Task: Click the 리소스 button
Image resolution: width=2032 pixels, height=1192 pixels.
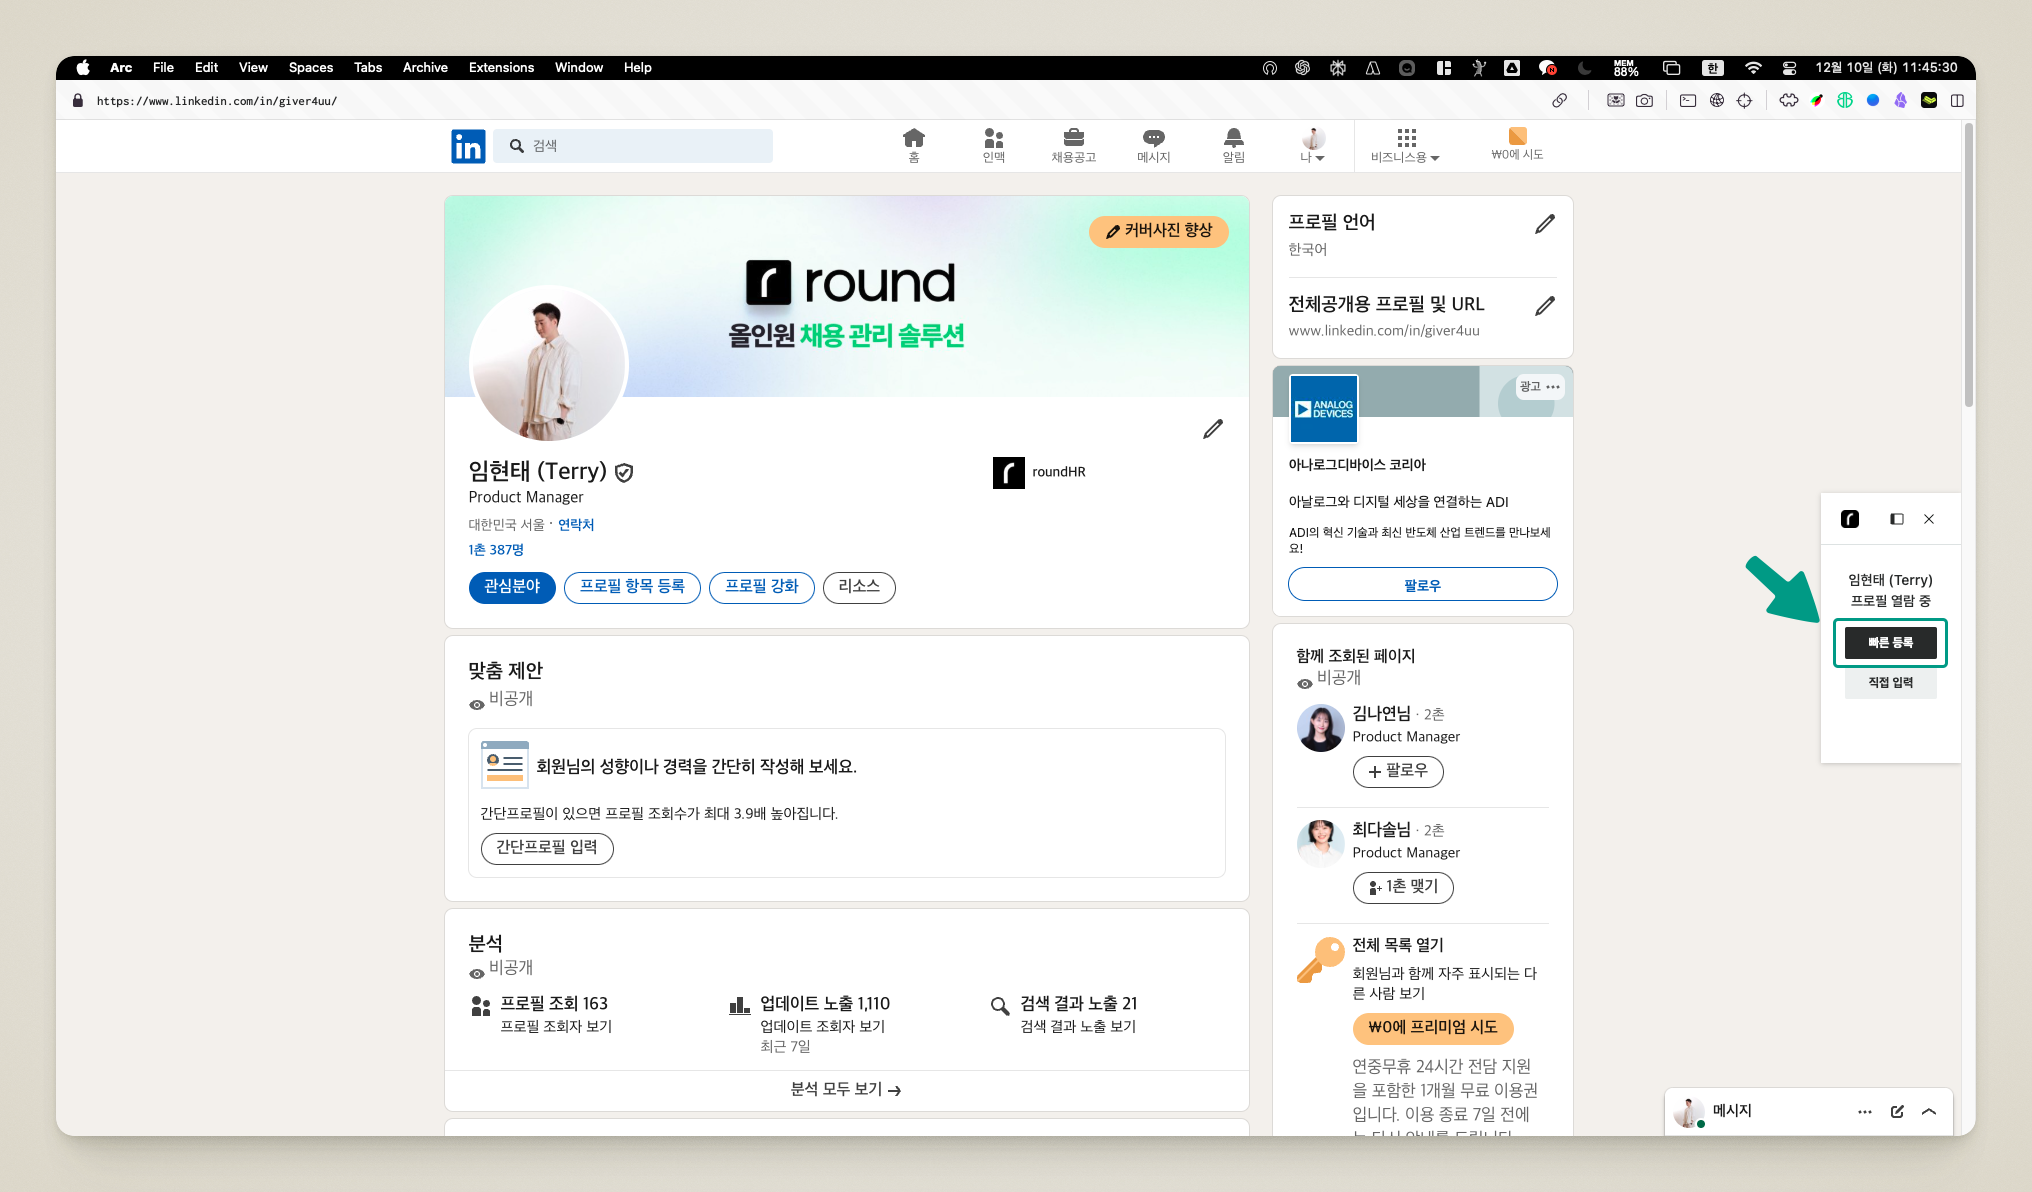Action: [x=859, y=587]
